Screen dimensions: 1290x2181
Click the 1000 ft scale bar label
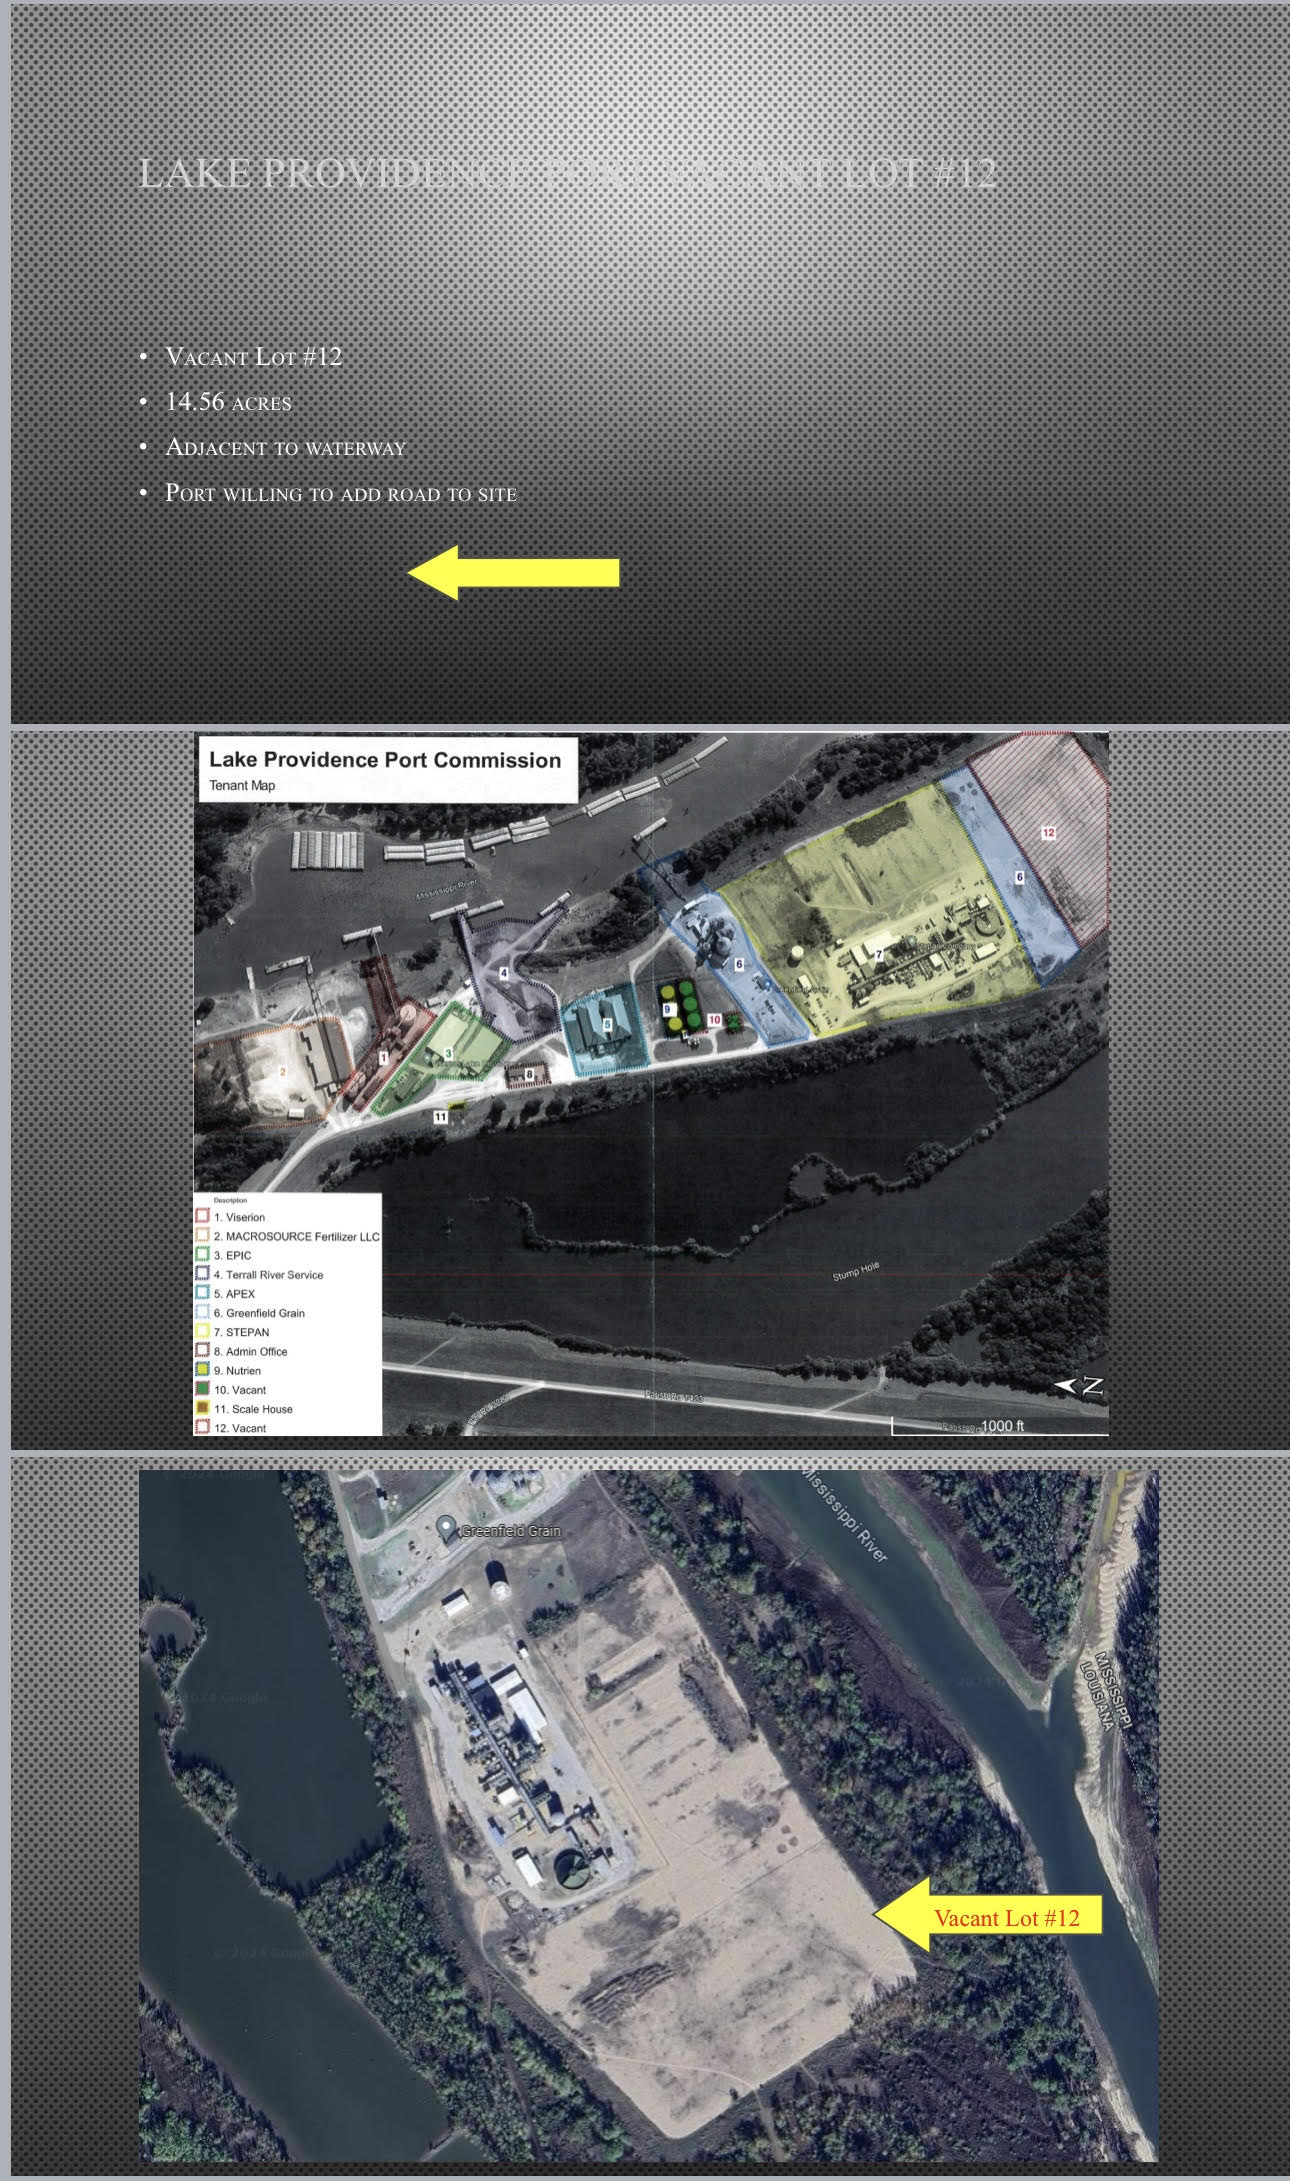click(x=1002, y=1426)
